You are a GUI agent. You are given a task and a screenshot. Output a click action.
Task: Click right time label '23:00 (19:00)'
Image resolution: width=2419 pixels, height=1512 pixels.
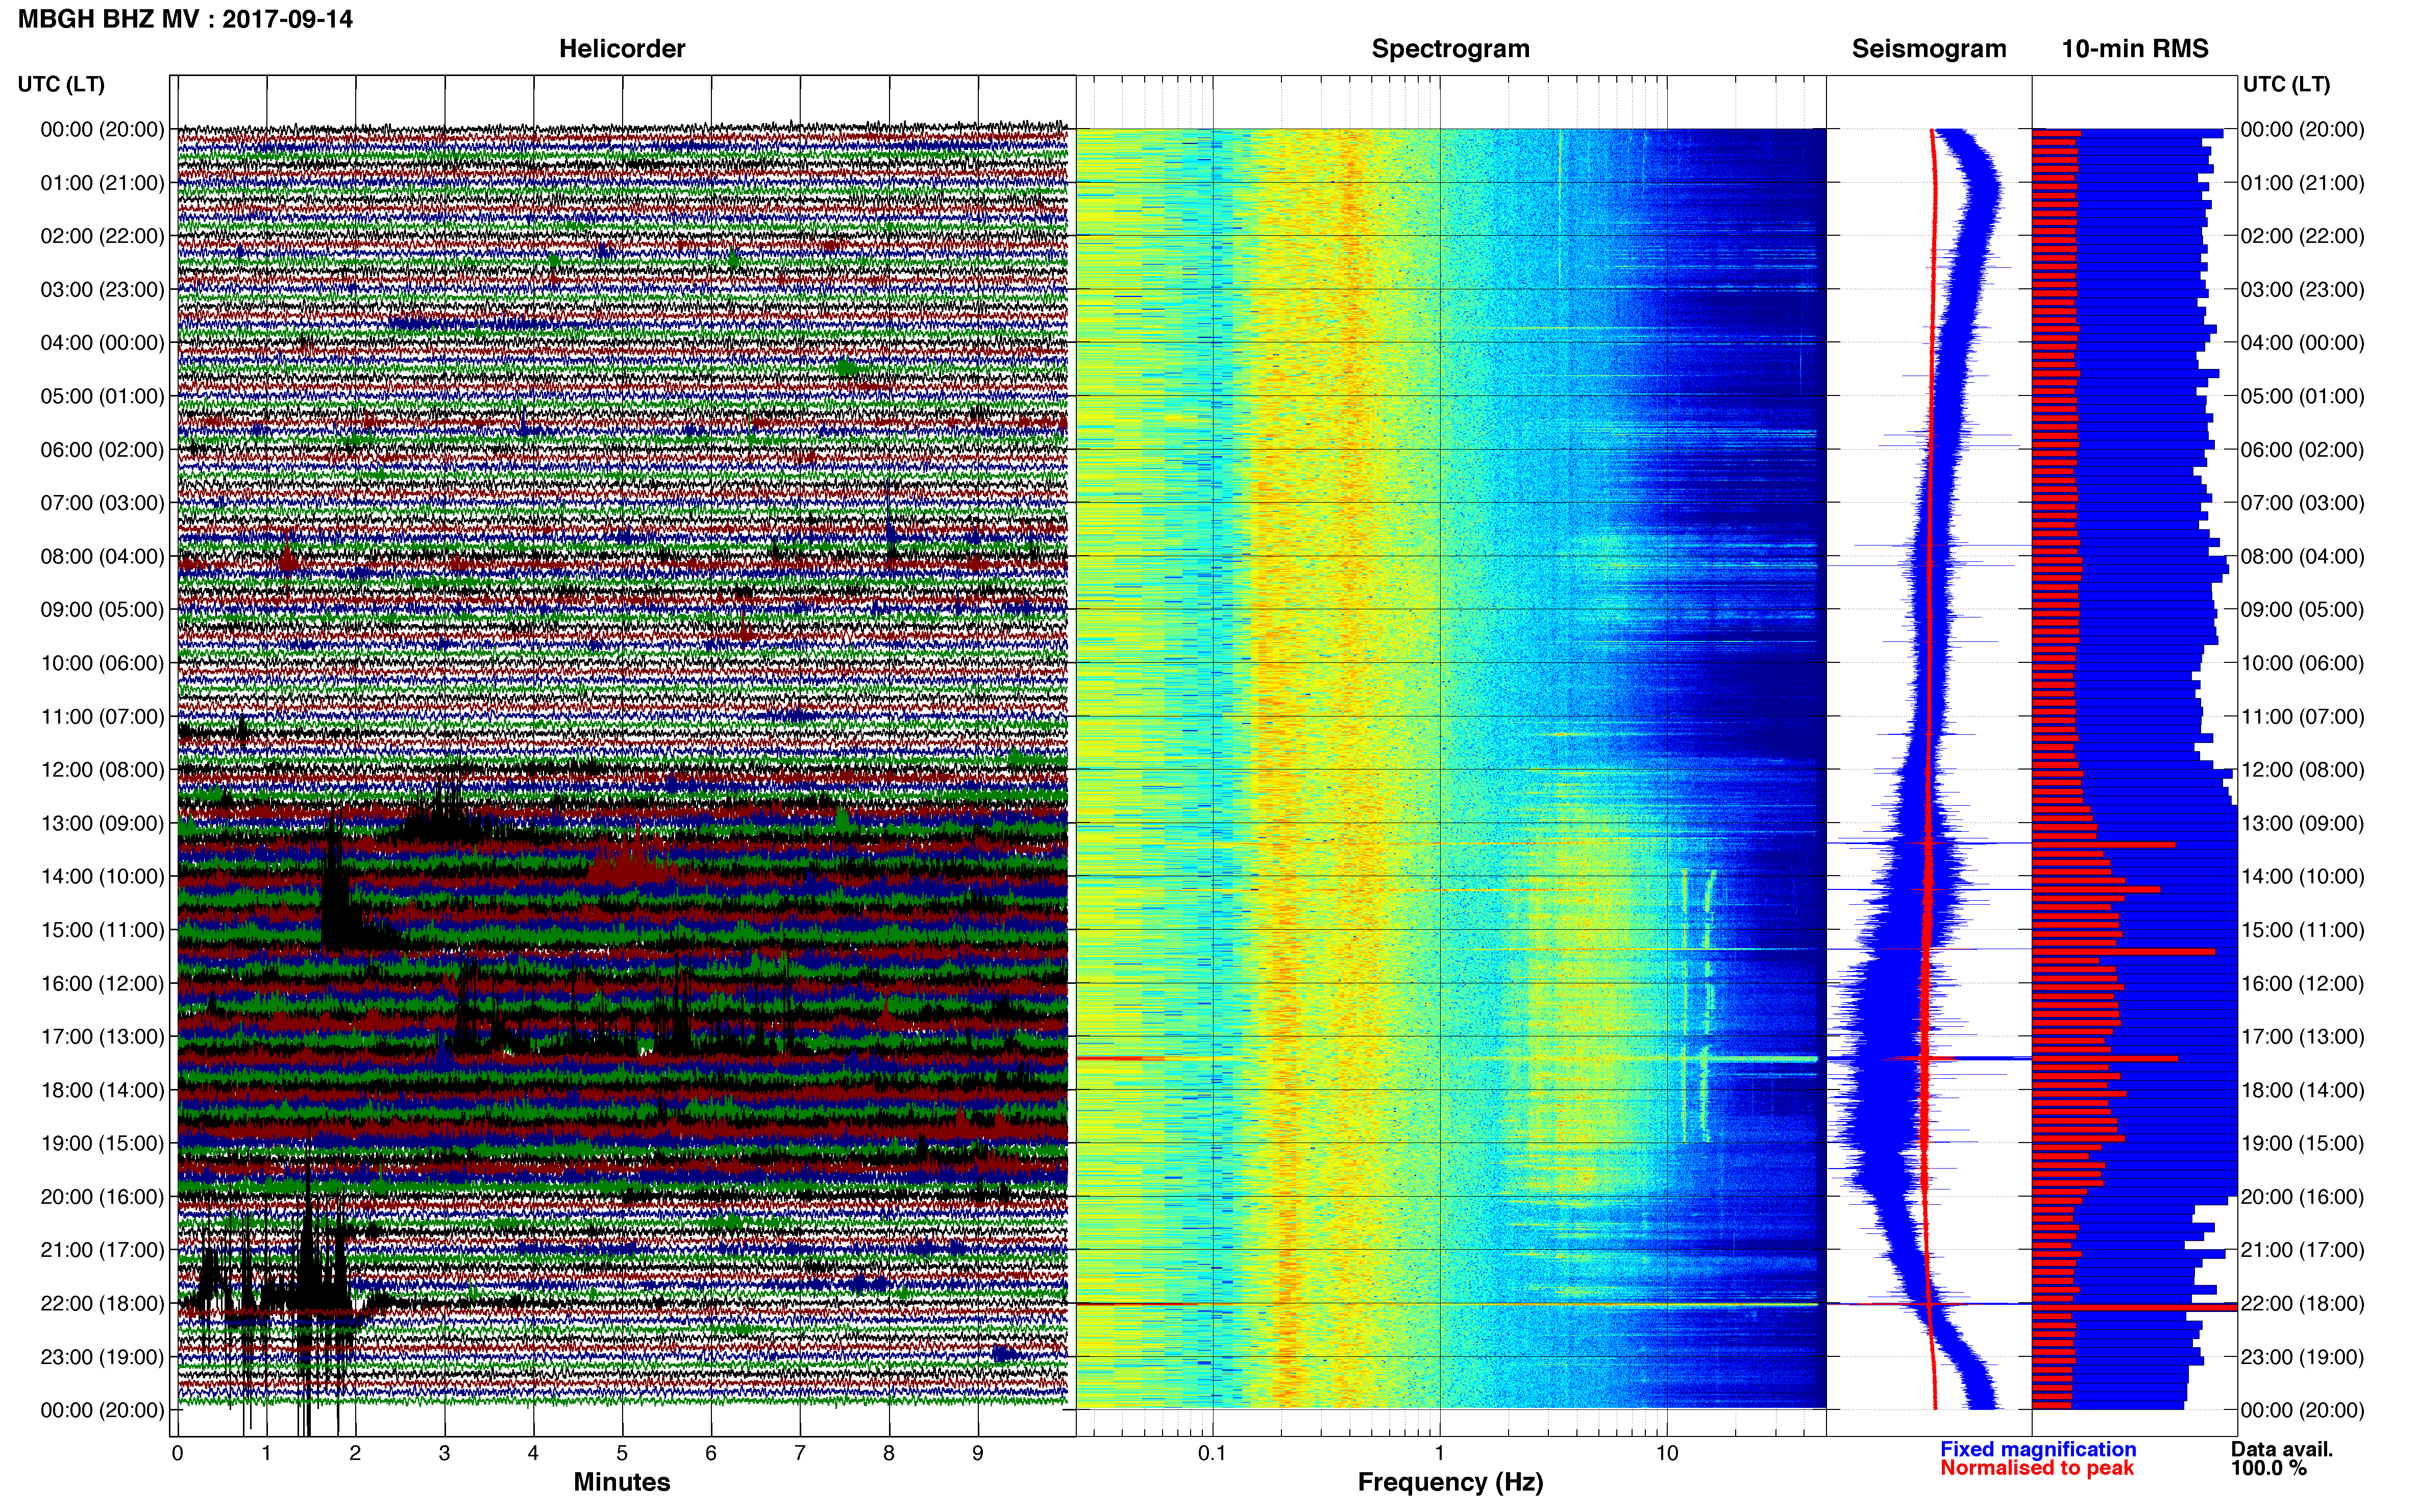click(2302, 1356)
